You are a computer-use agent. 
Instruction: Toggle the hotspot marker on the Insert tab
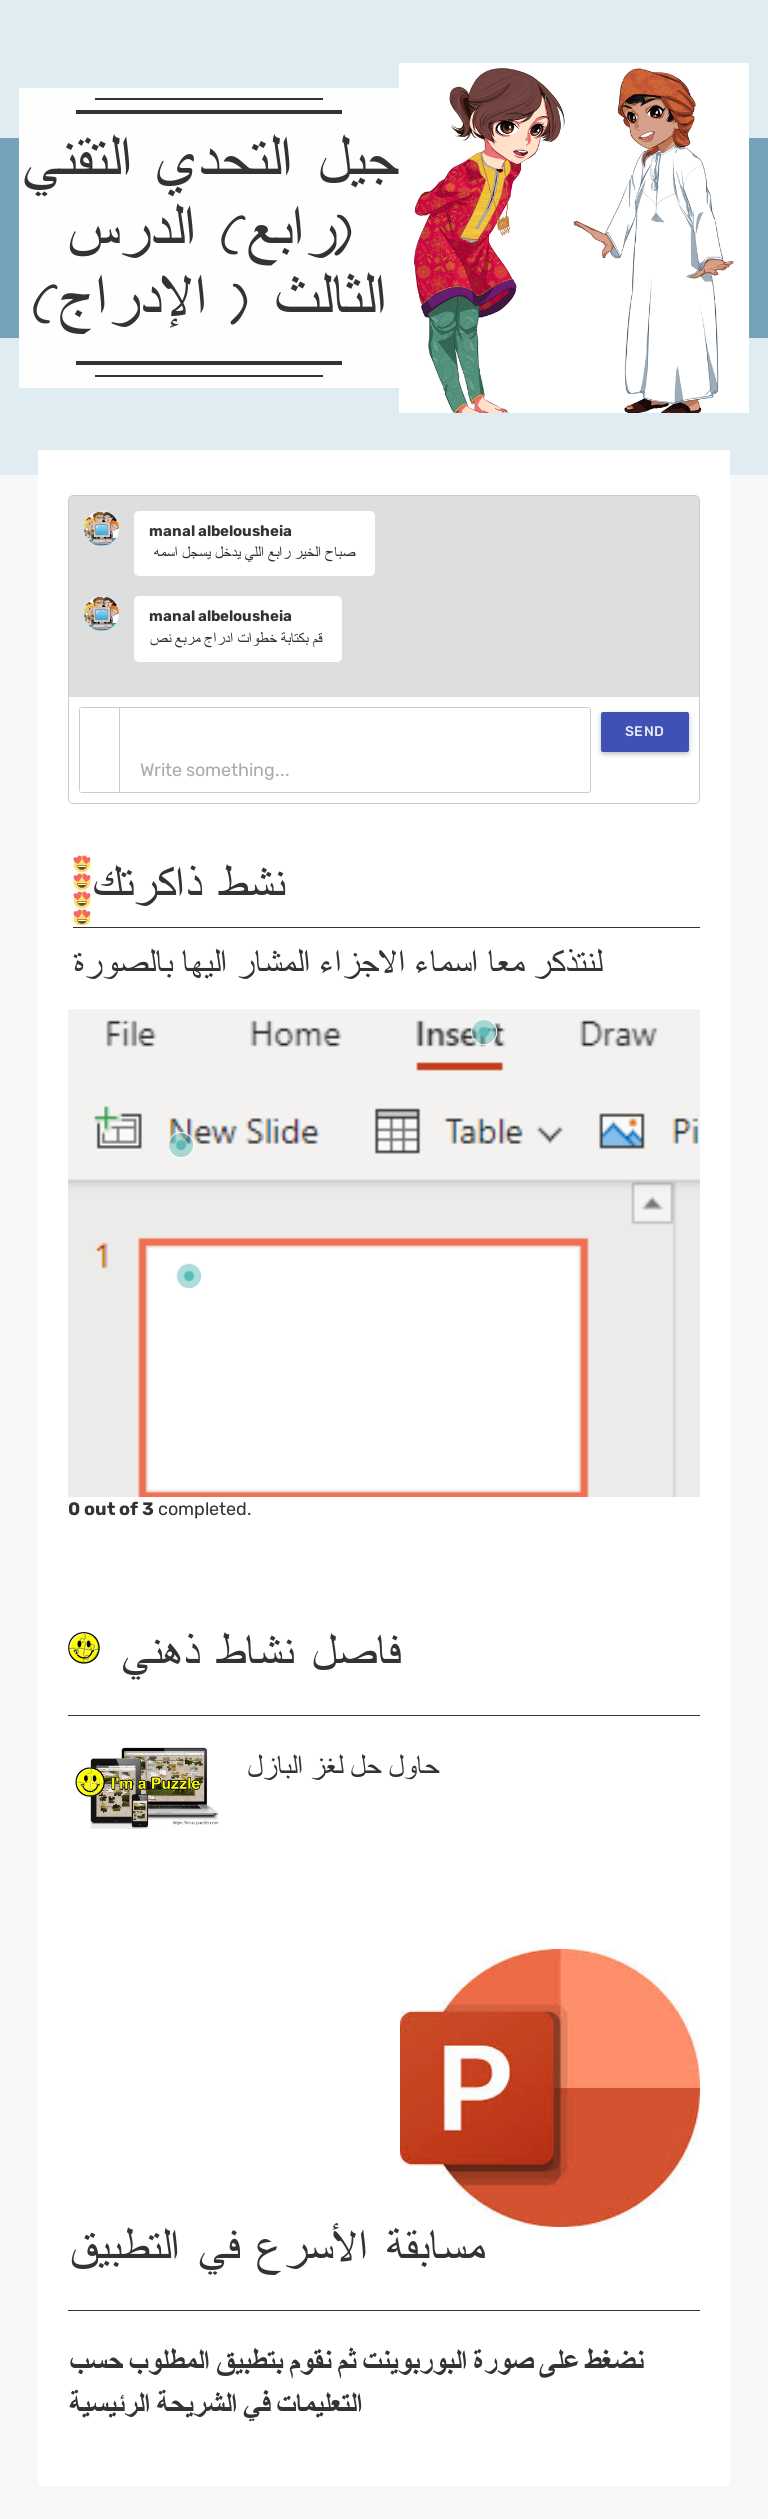coord(483,1031)
